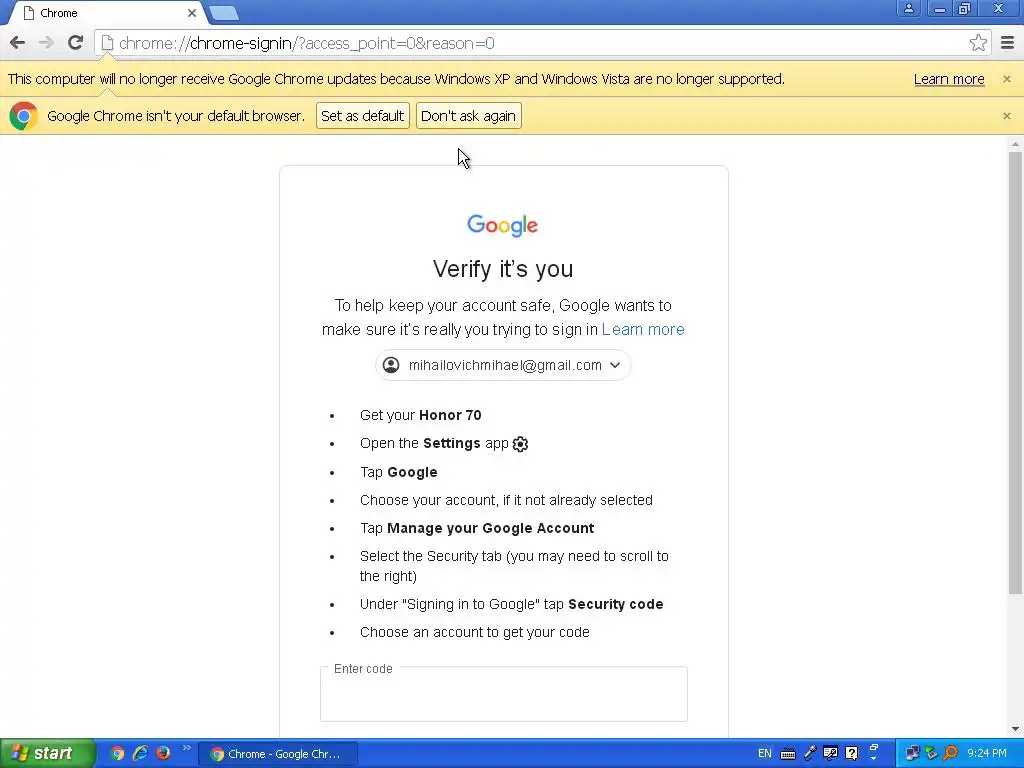Click the scrollbar up arrow
Viewport: 1024px width, 768px height.
pyautogui.click(x=1015, y=144)
